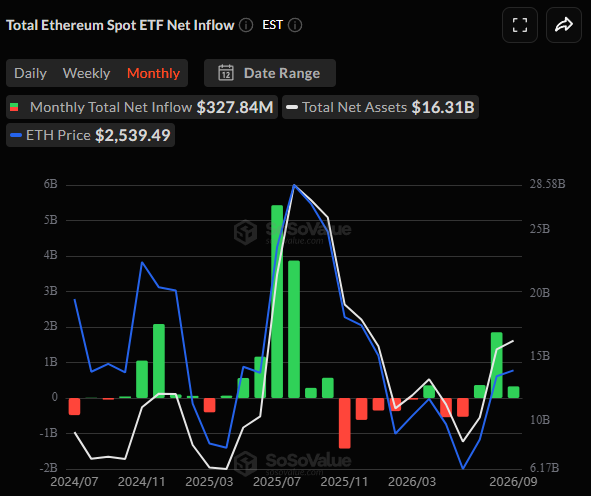Viewport: 591px width, 496px height.
Task: Click the 6.17B right axis label
Action: tap(544, 468)
